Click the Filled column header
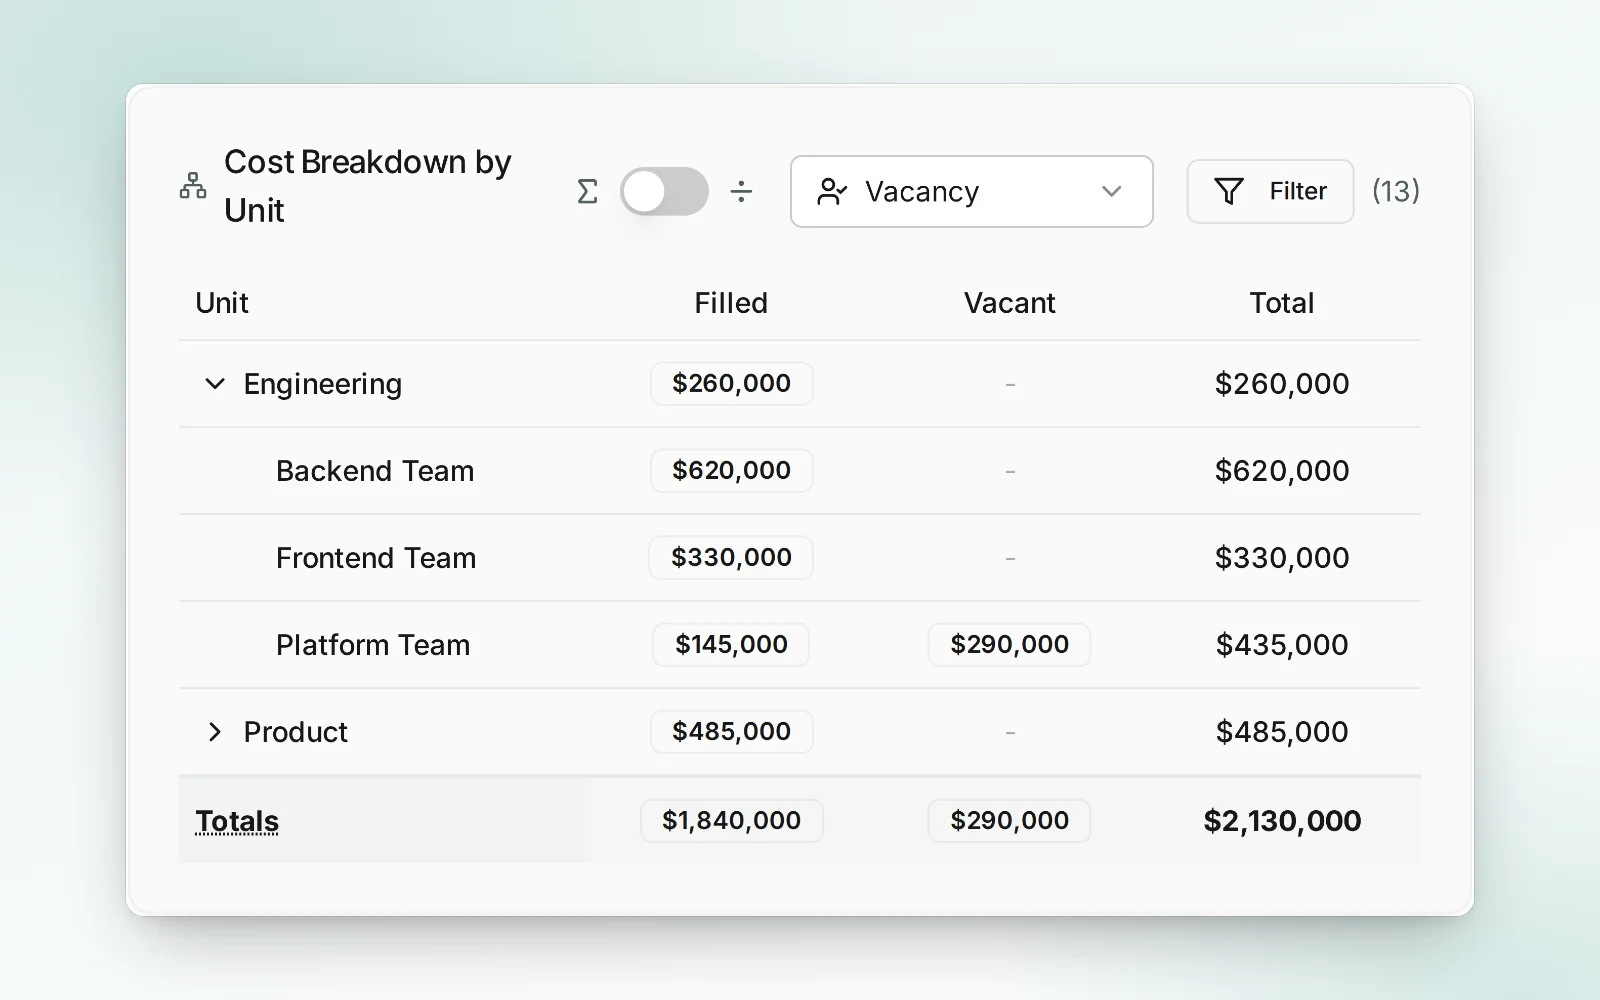 click(x=731, y=303)
